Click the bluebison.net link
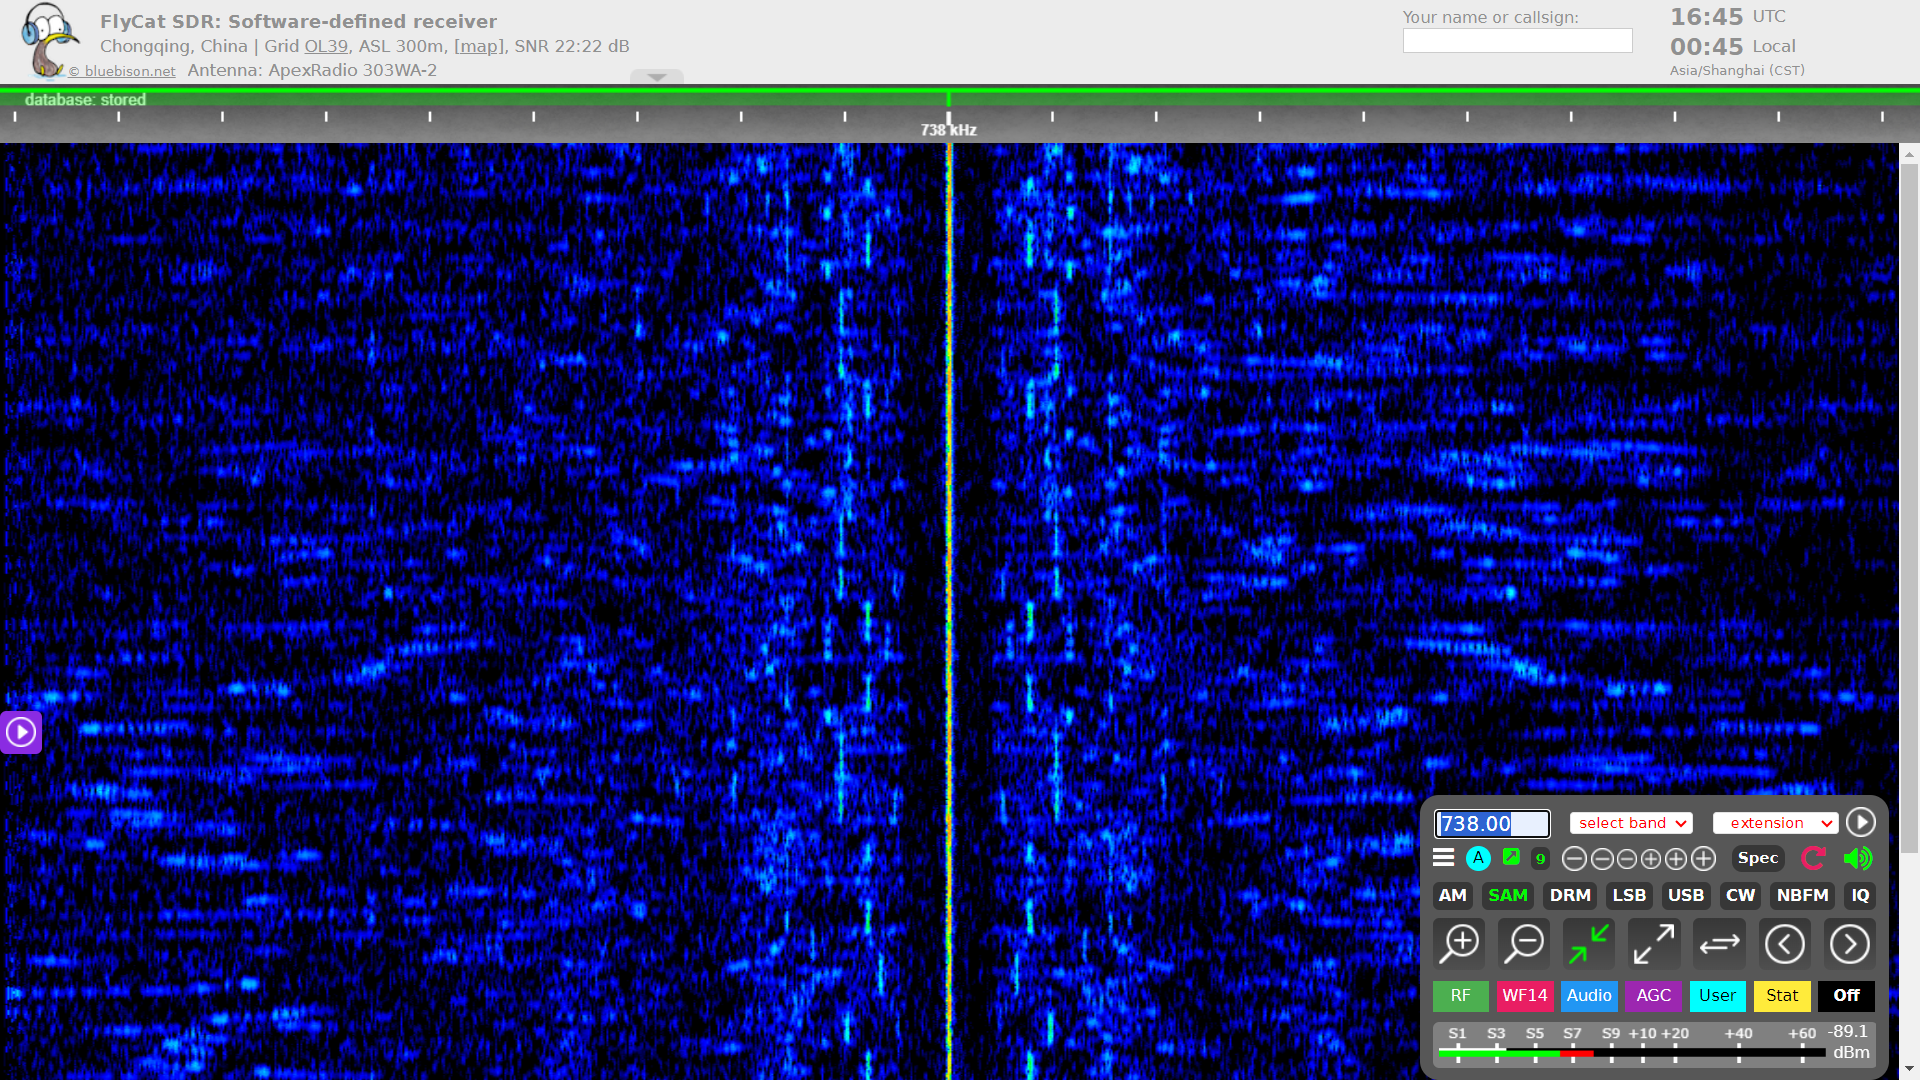 [x=129, y=71]
